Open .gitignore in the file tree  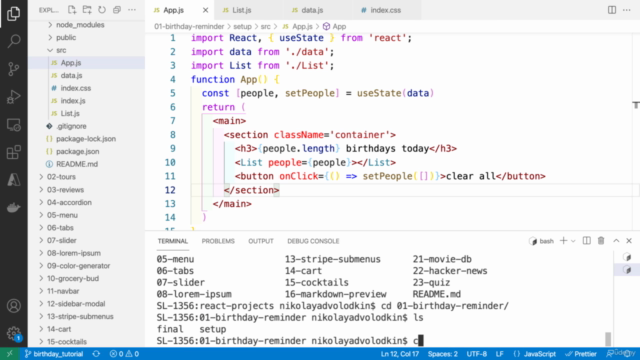[x=71, y=126]
